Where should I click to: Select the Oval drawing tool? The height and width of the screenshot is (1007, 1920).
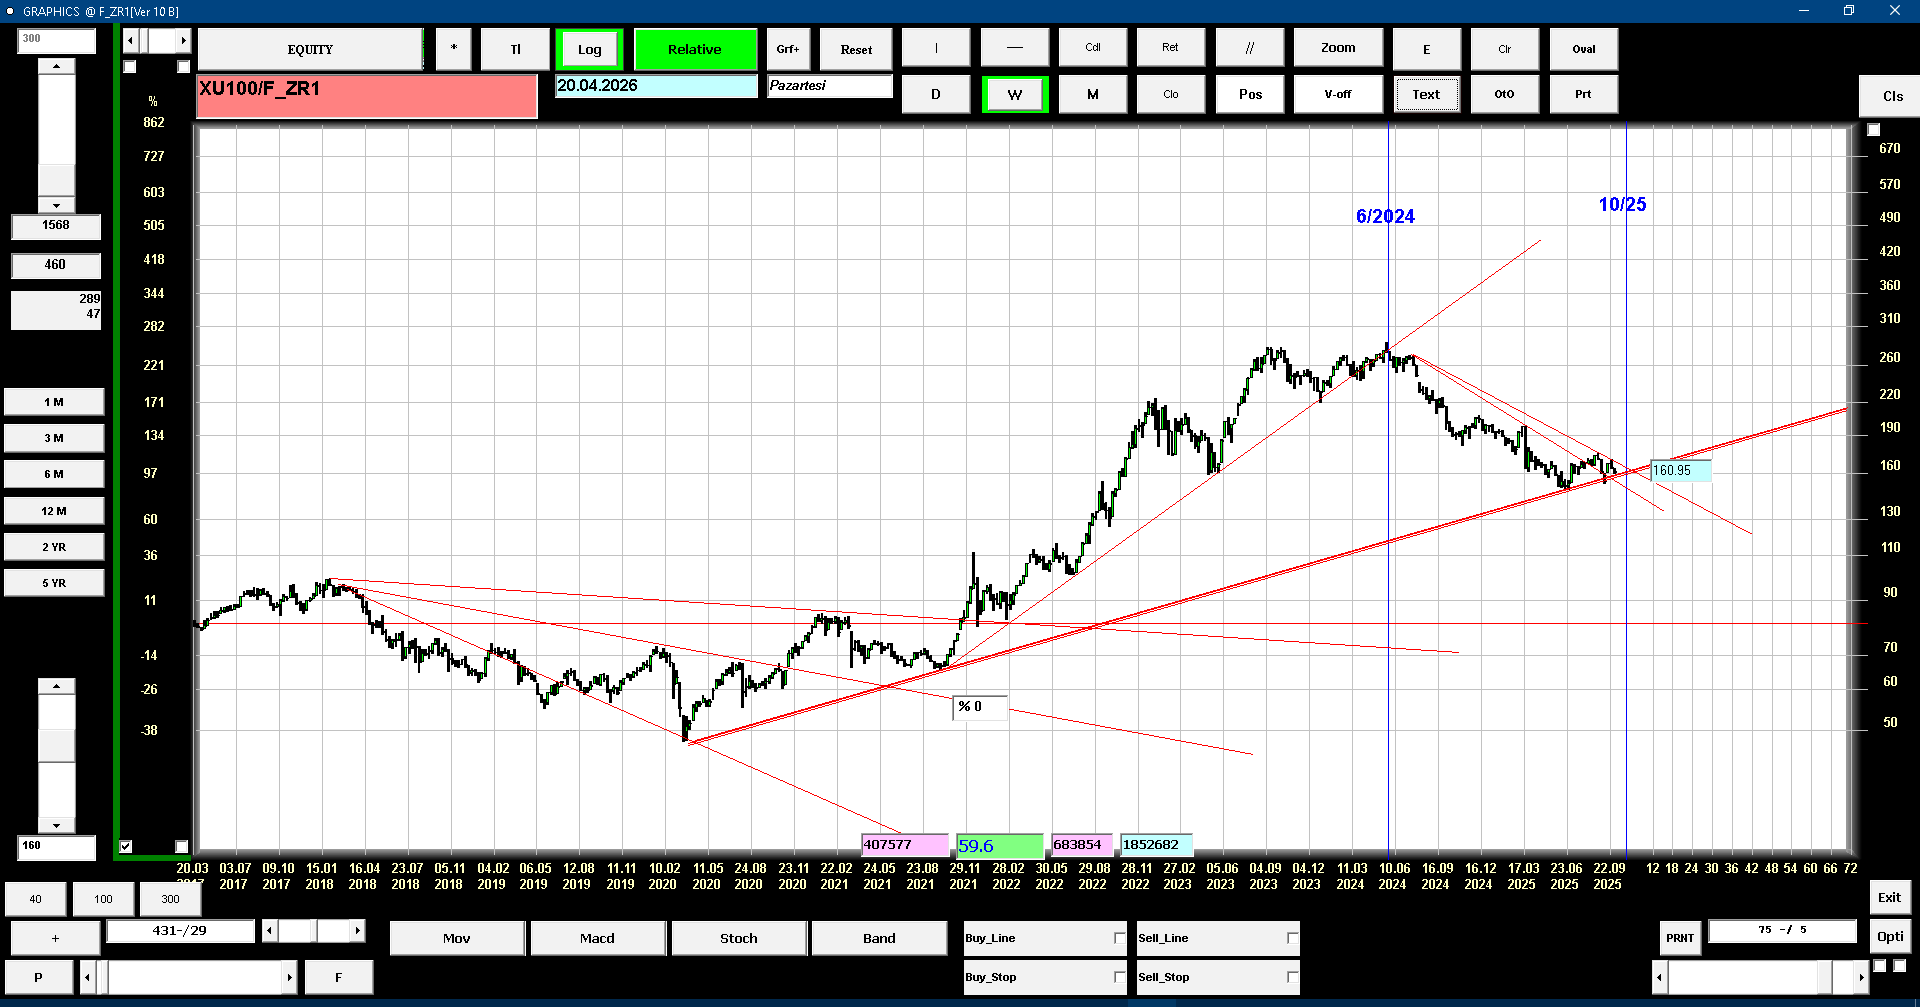pyautogui.click(x=1584, y=49)
